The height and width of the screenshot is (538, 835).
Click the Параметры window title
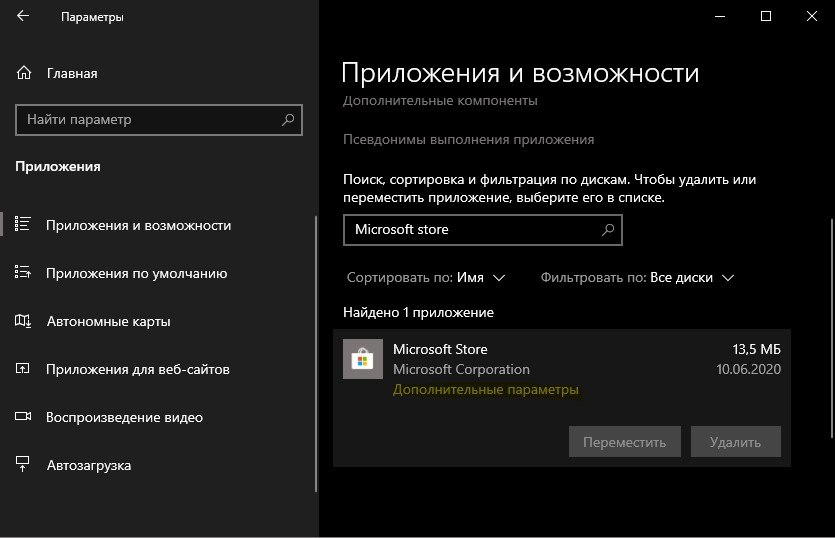[x=92, y=17]
